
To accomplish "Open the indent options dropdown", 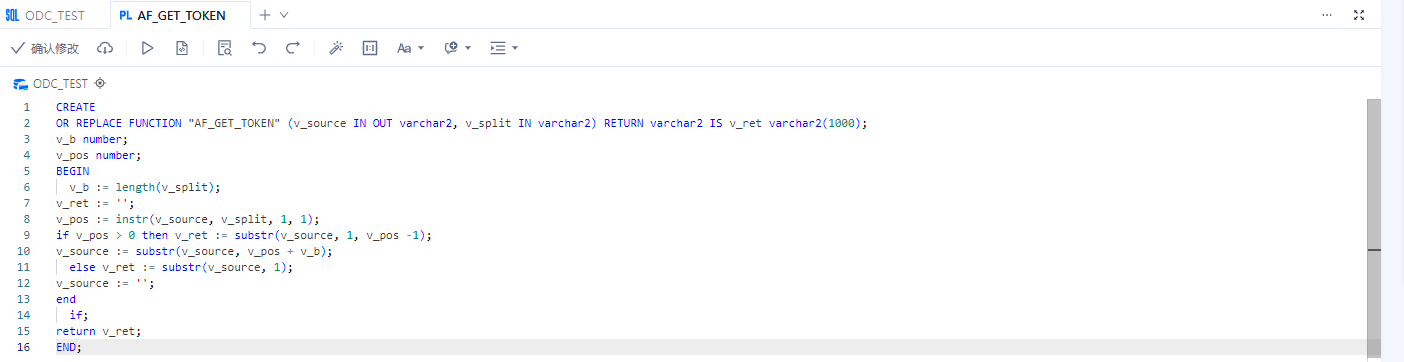I will [504, 48].
